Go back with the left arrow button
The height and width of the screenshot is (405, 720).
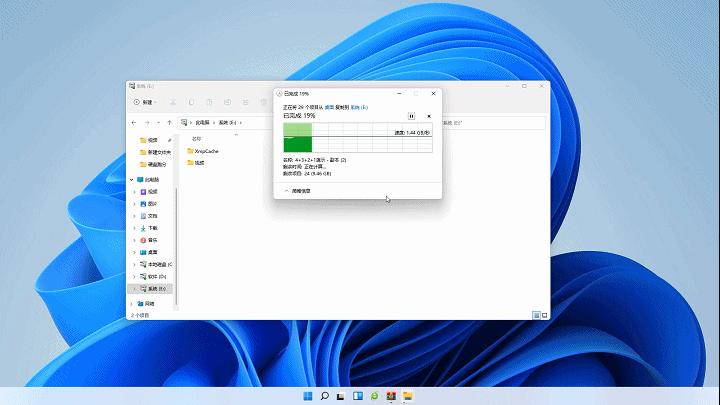tap(134, 123)
